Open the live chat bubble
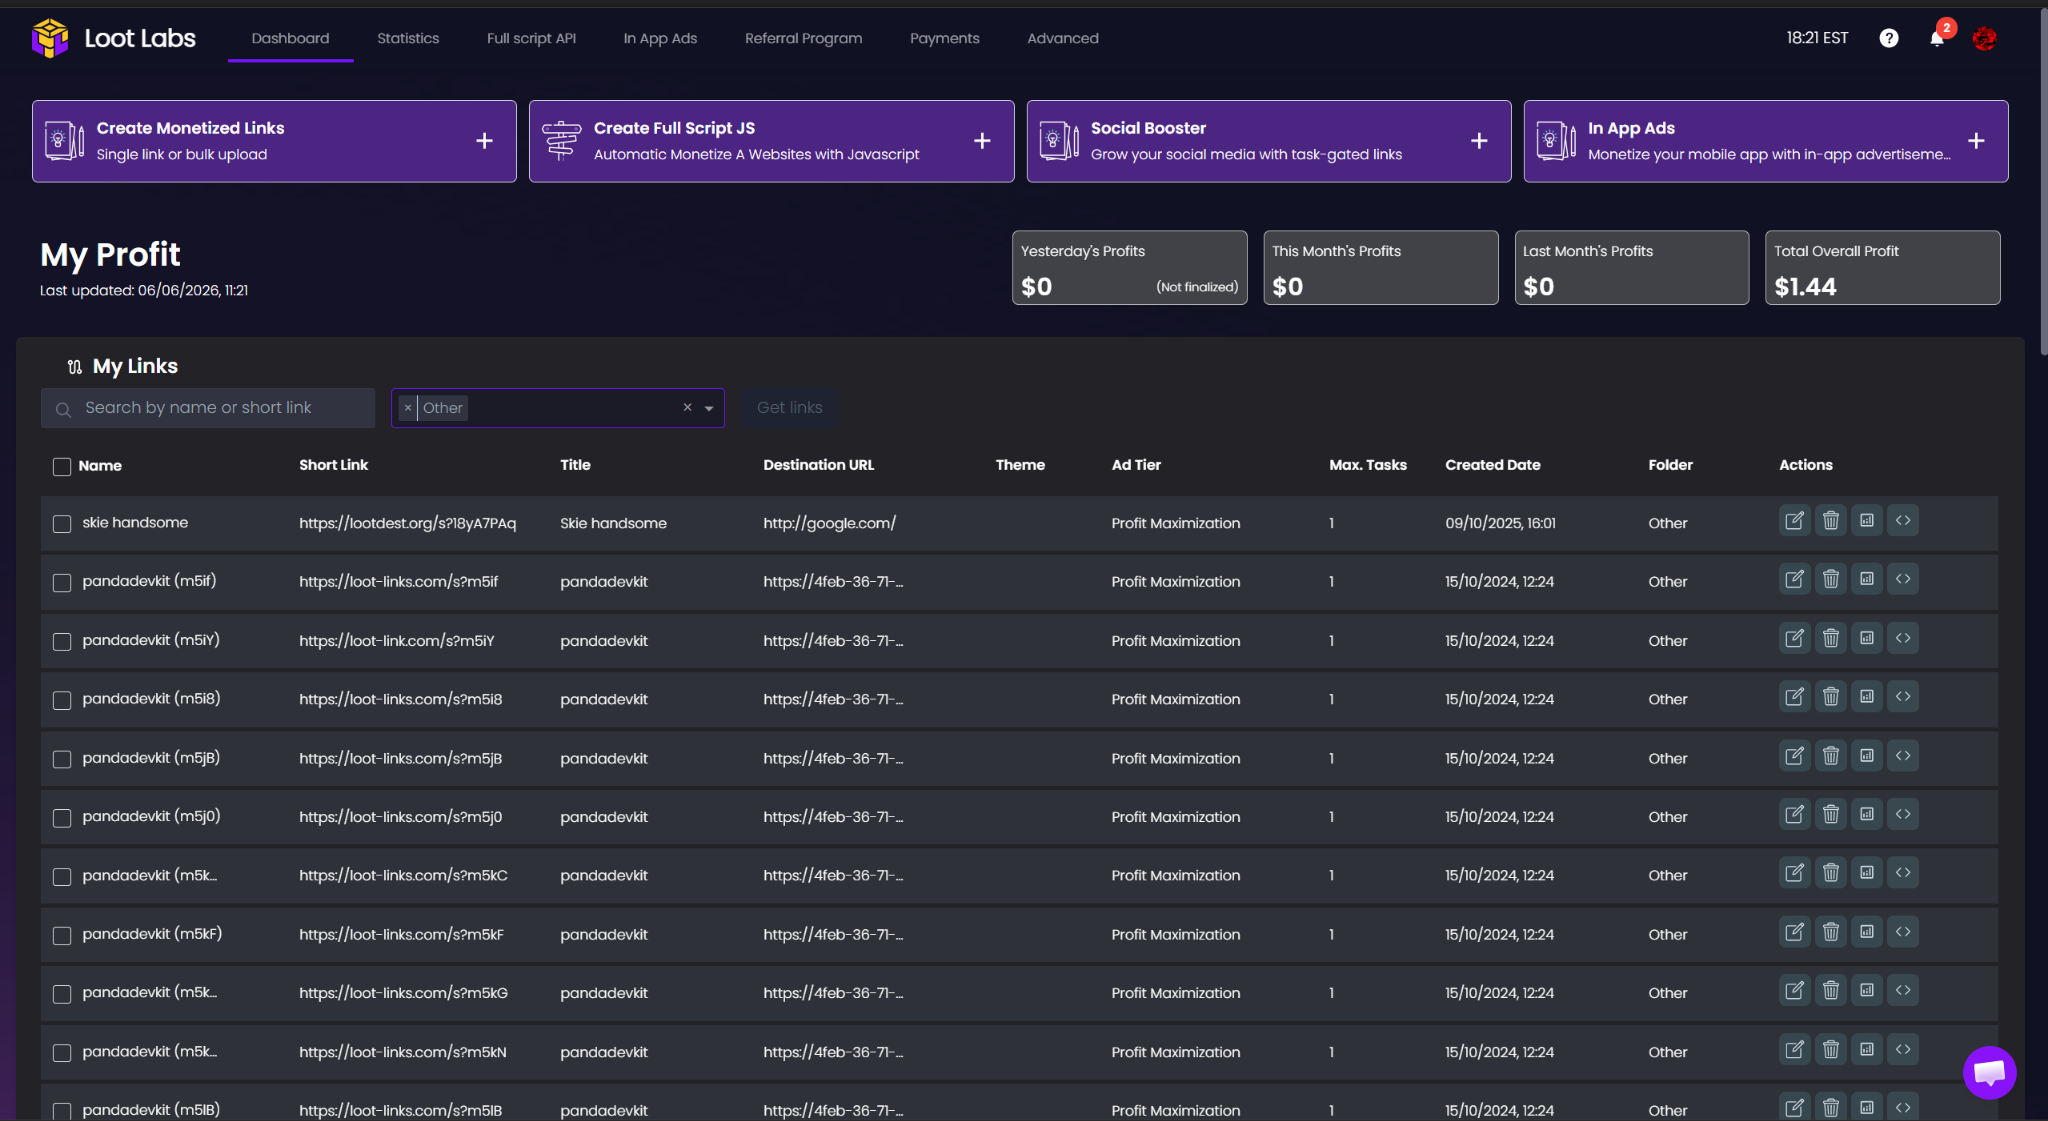The height and width of the screenshot is (1121, 2048). click(1989, 1073)
